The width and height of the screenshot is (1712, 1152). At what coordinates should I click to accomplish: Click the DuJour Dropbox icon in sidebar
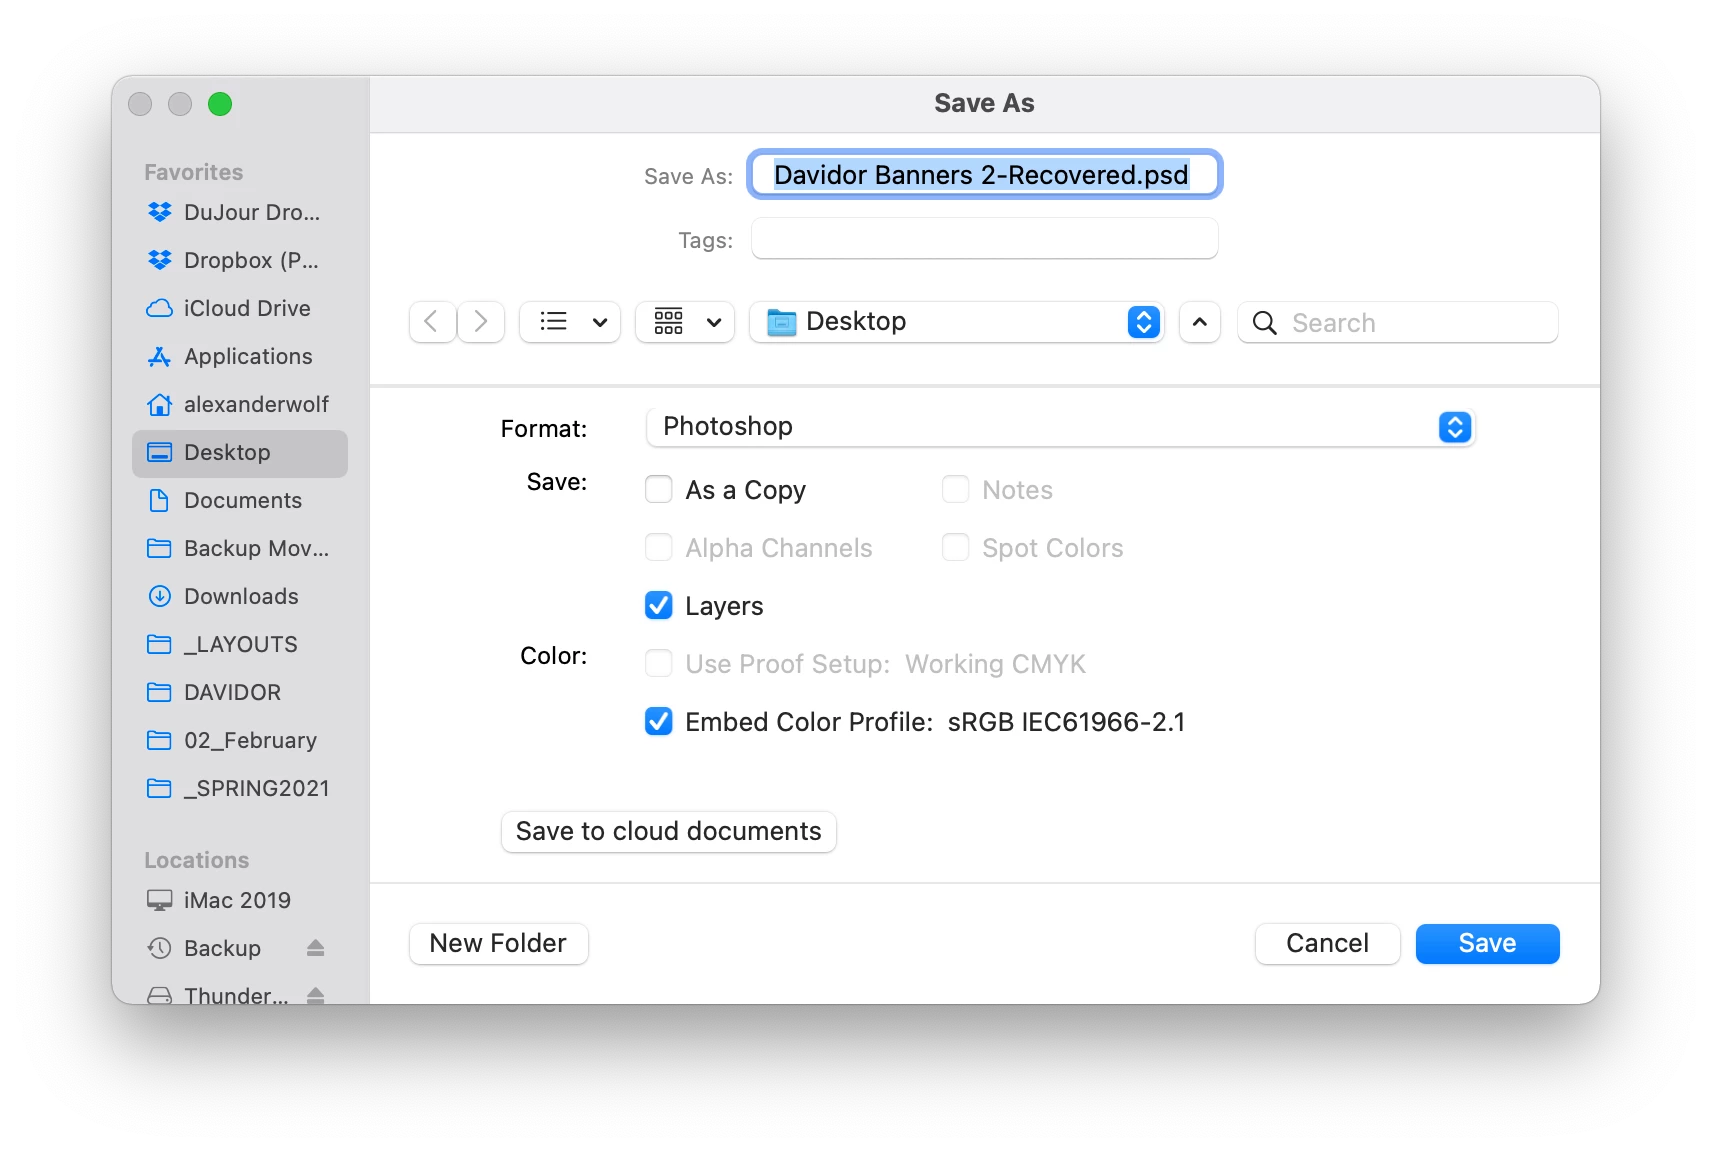coord(159,212)
